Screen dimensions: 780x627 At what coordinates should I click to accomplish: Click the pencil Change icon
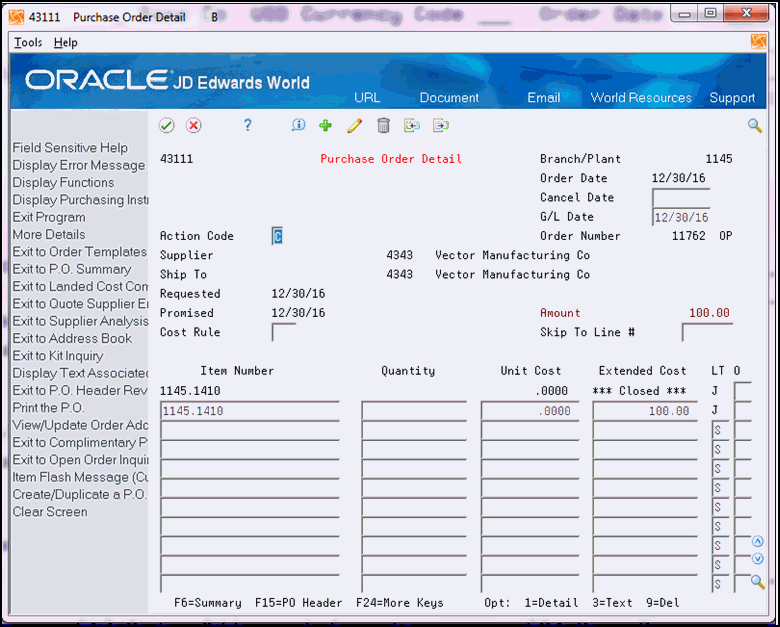point(354,125)
